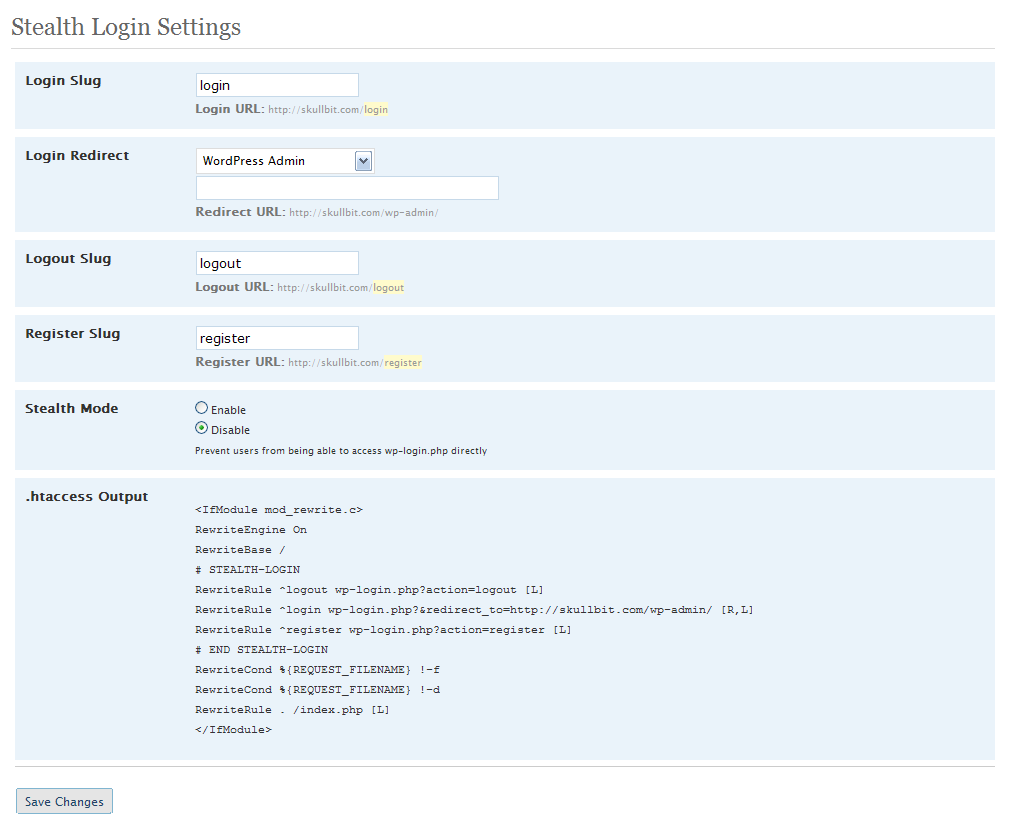
Task: Click the Stealth Login Settings heading
Action: tap(126, 27)
